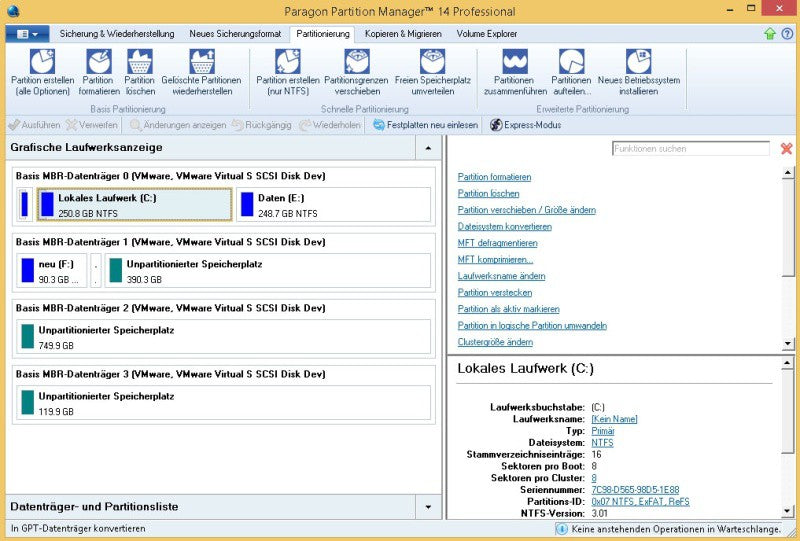Click the green home arrow icon

click(770, 34)
